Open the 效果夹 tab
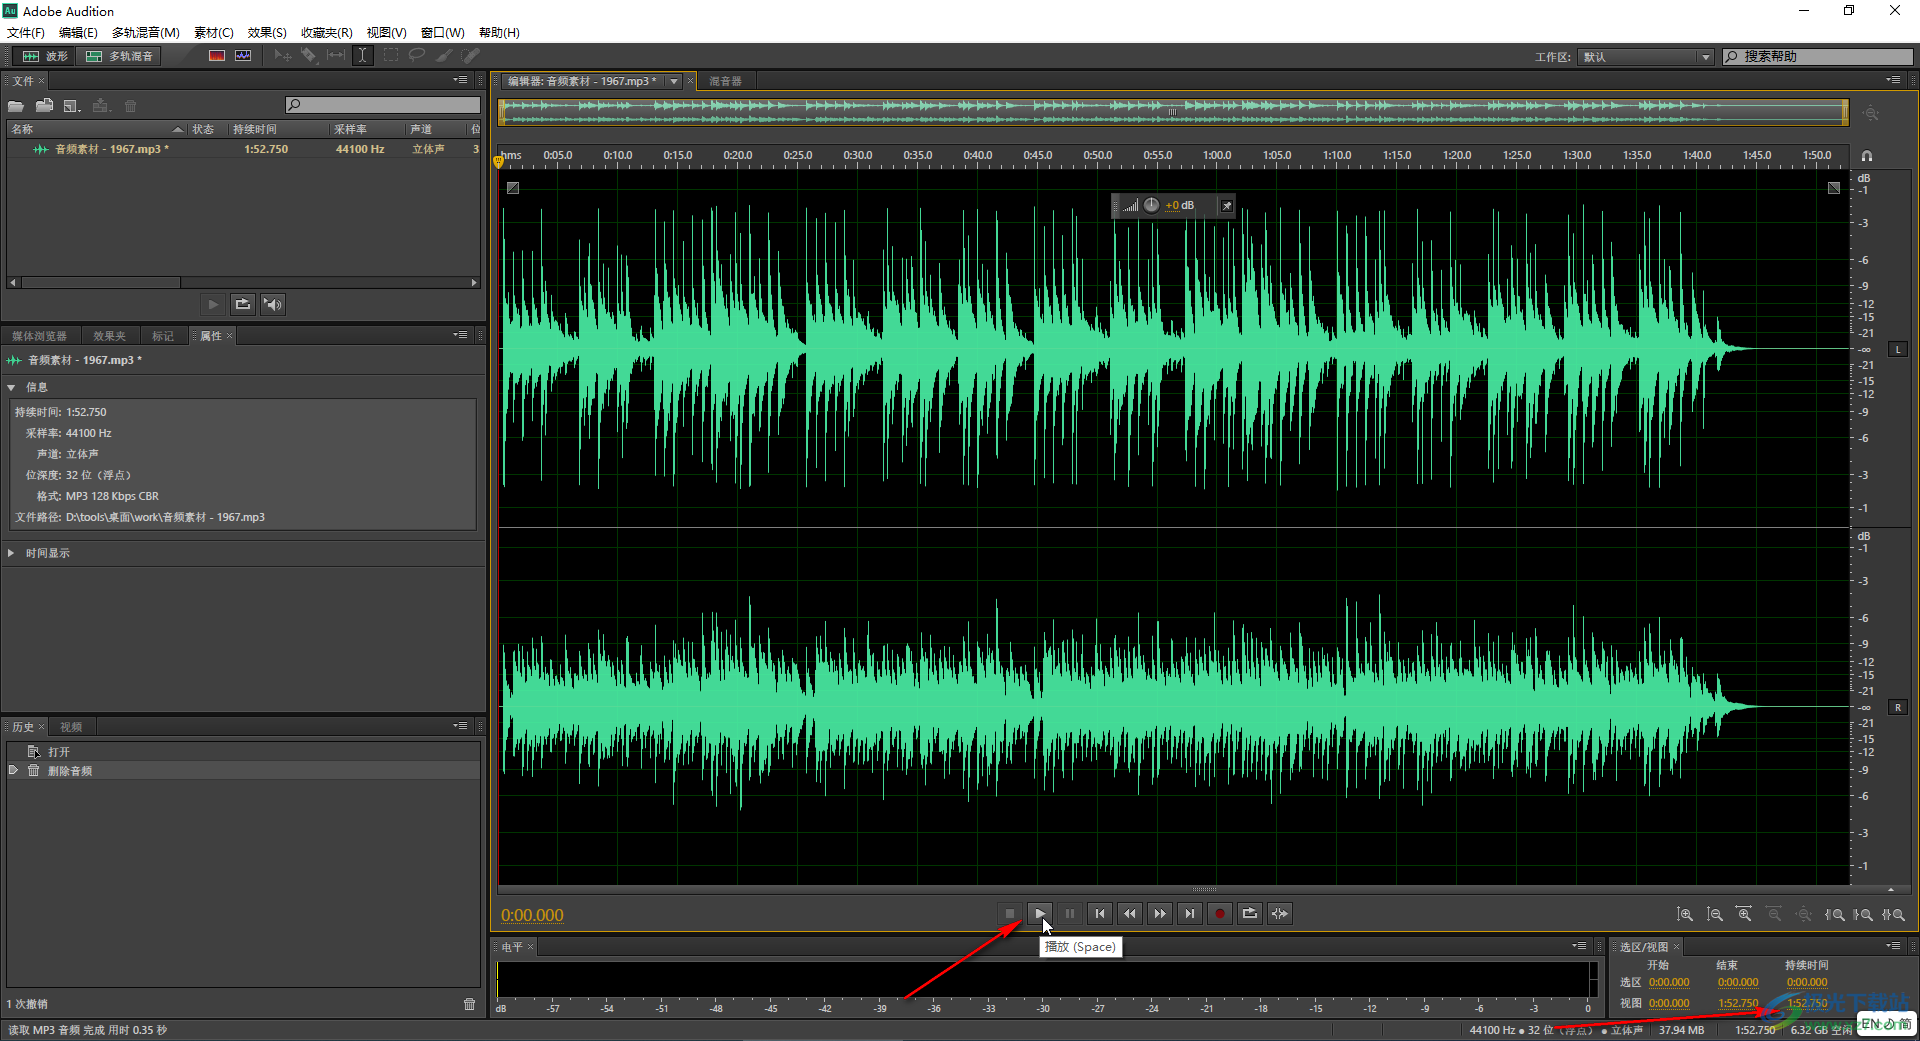This screenshot has width=1920, height=1041. coord(110,336)
